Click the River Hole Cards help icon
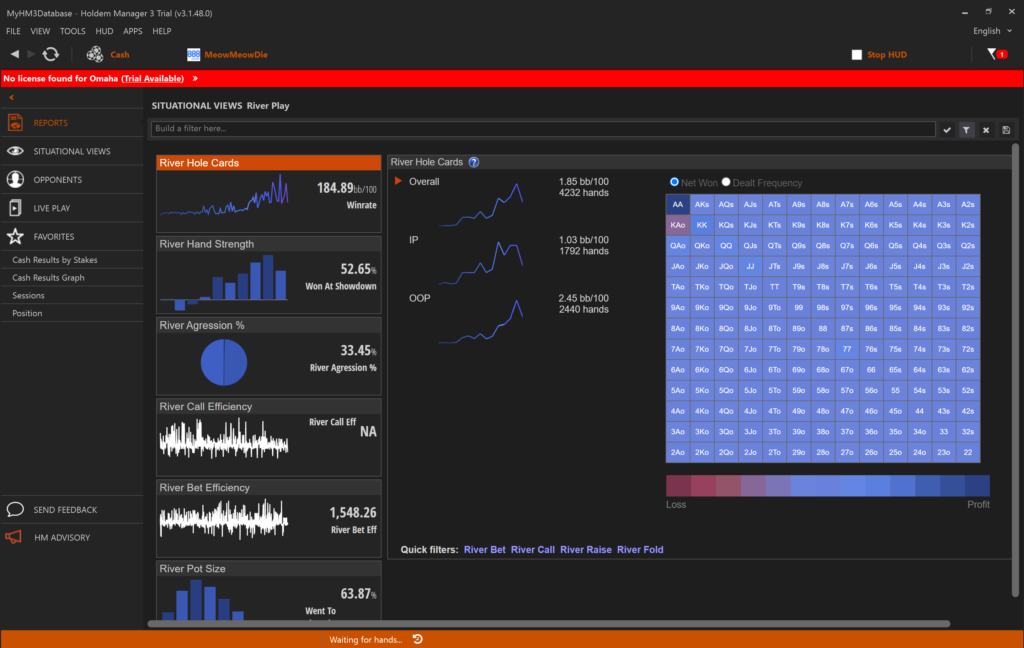The width and height of the screenshot is (1024, 648). click(474, 162)
